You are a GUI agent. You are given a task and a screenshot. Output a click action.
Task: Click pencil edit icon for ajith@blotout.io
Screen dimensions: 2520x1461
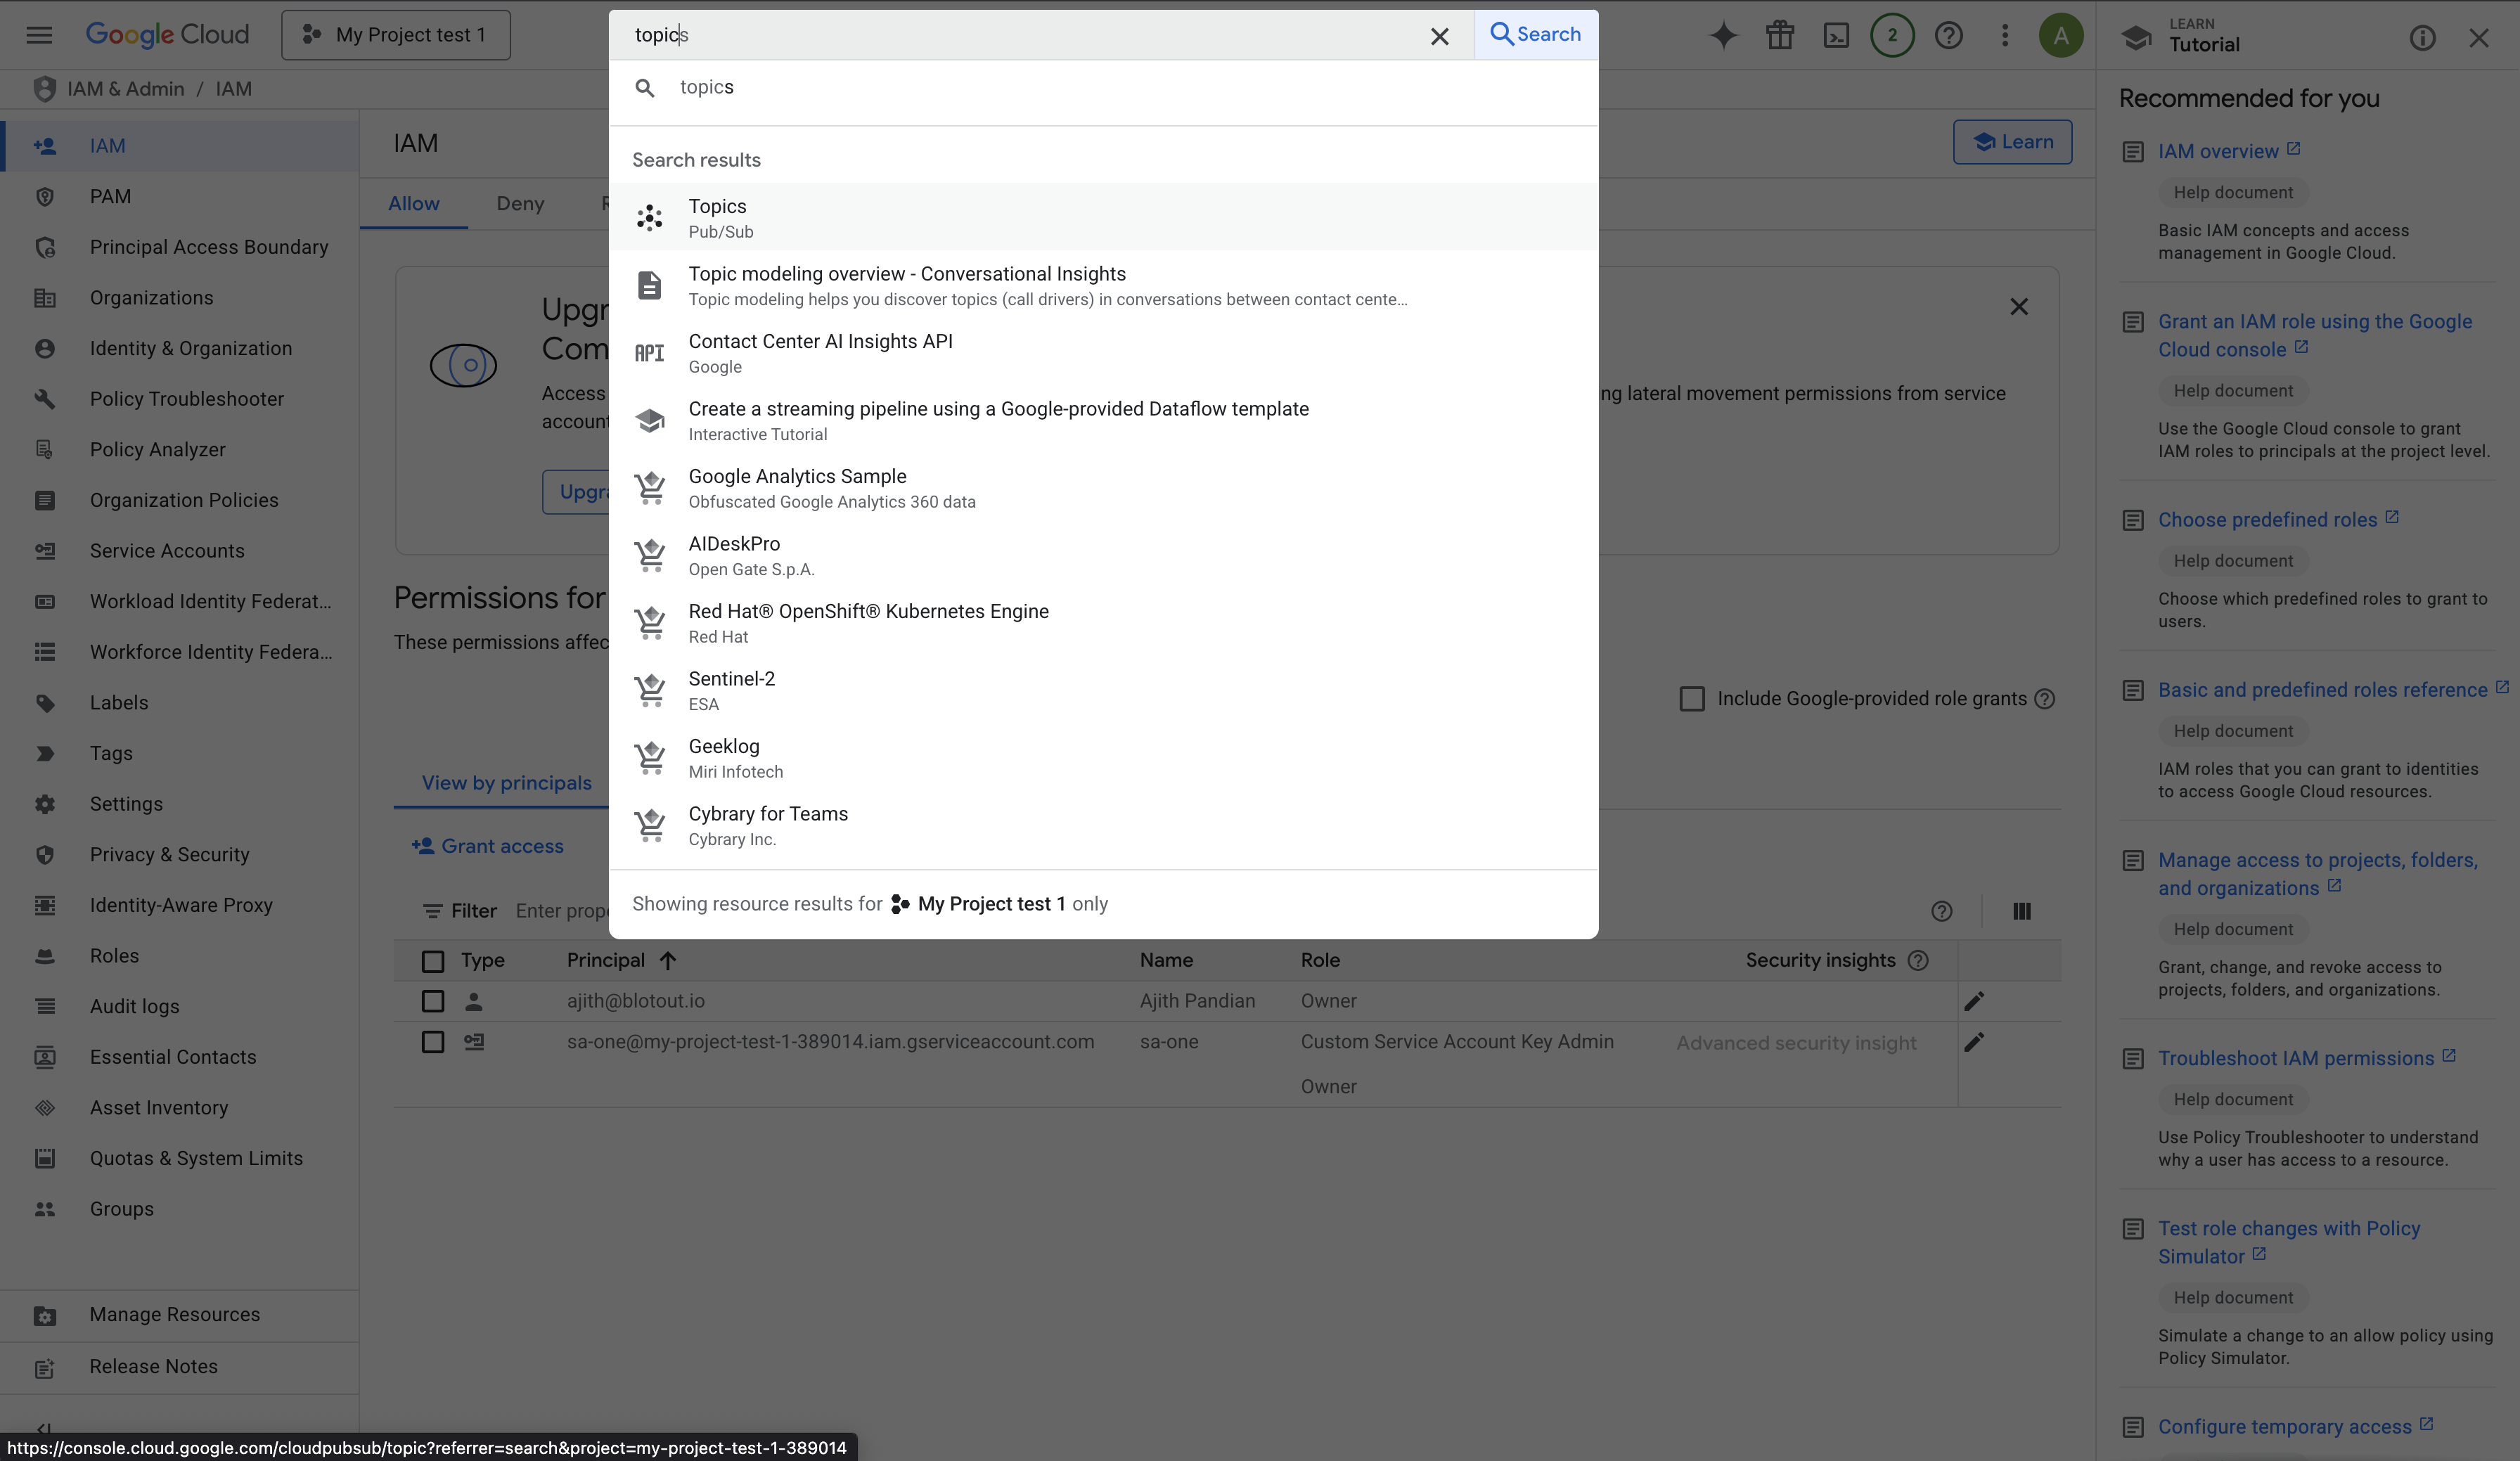click(1974, 1001)
